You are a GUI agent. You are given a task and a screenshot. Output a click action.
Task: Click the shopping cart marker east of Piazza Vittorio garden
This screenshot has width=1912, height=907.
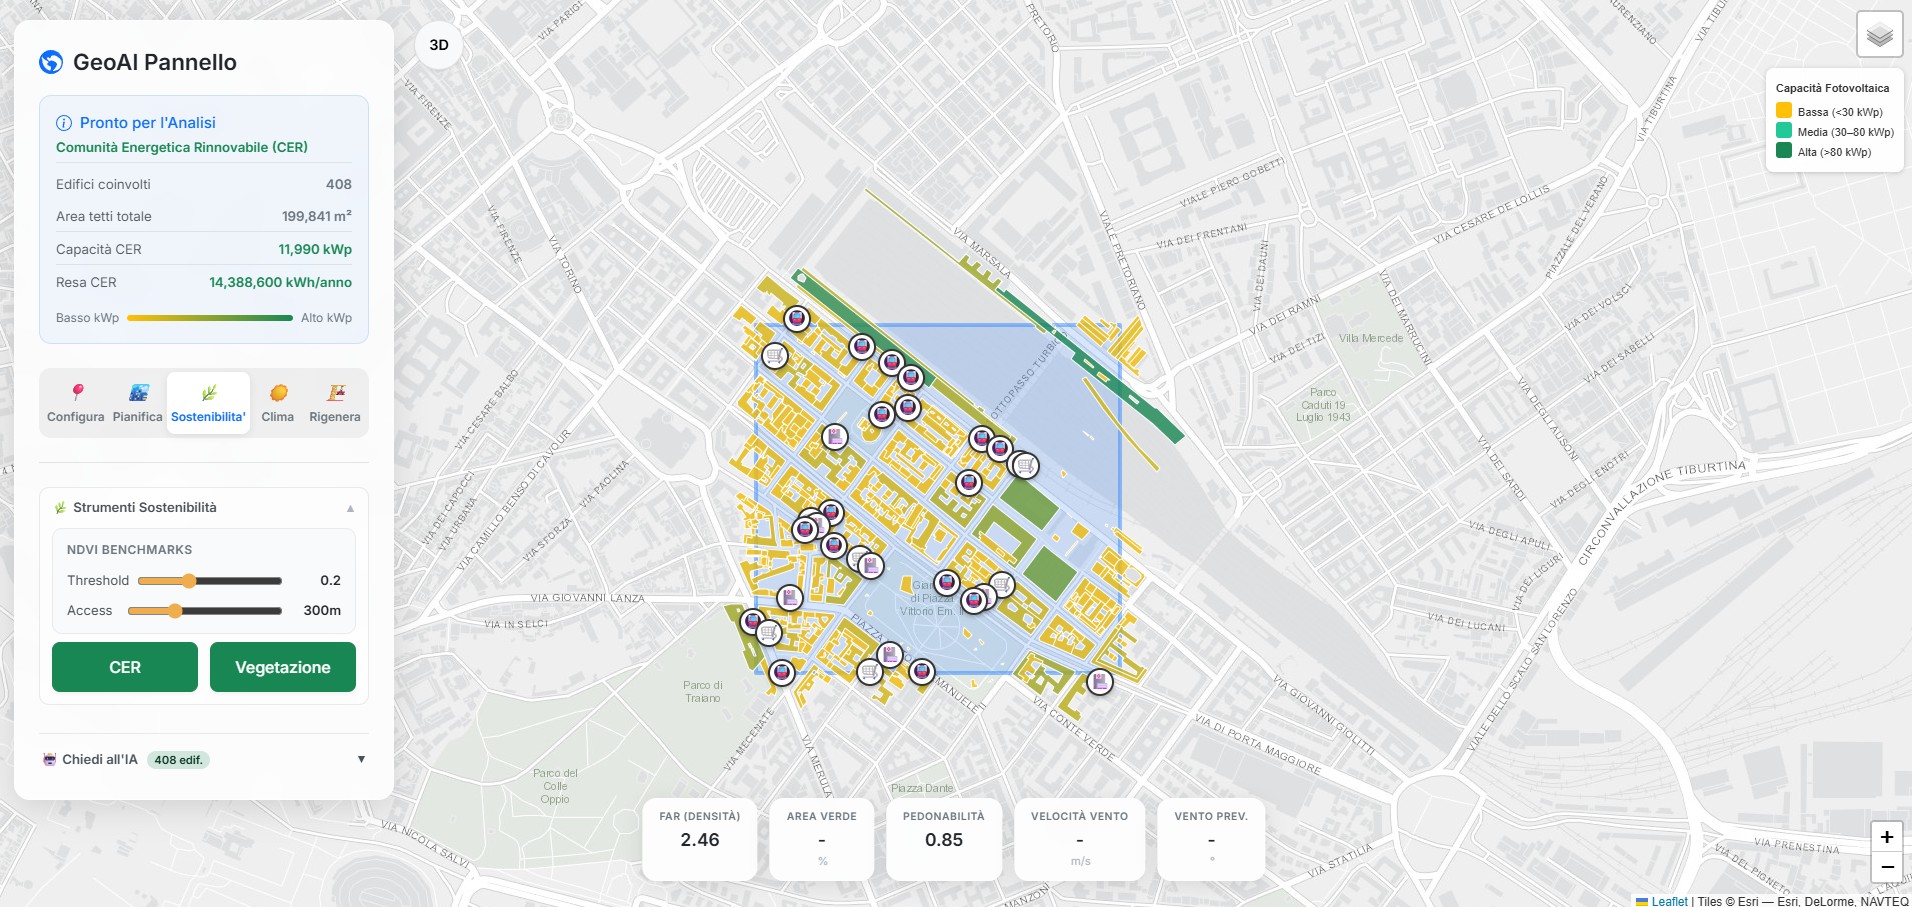click(x=1002, y=585)
